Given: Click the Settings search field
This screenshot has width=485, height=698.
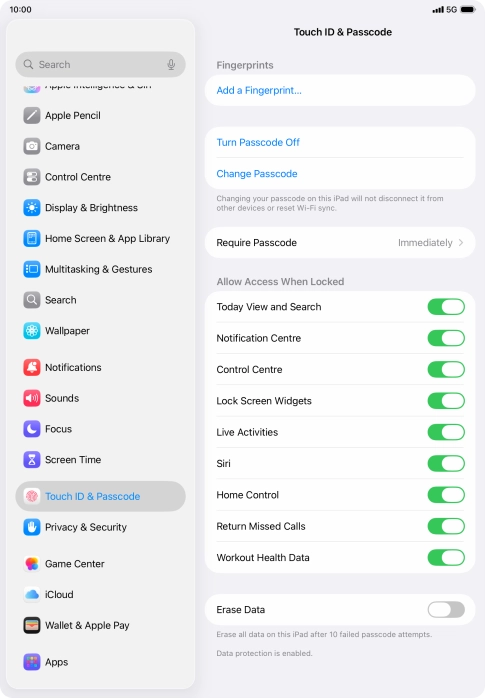Looking at the screenshot, I should 101,65.
